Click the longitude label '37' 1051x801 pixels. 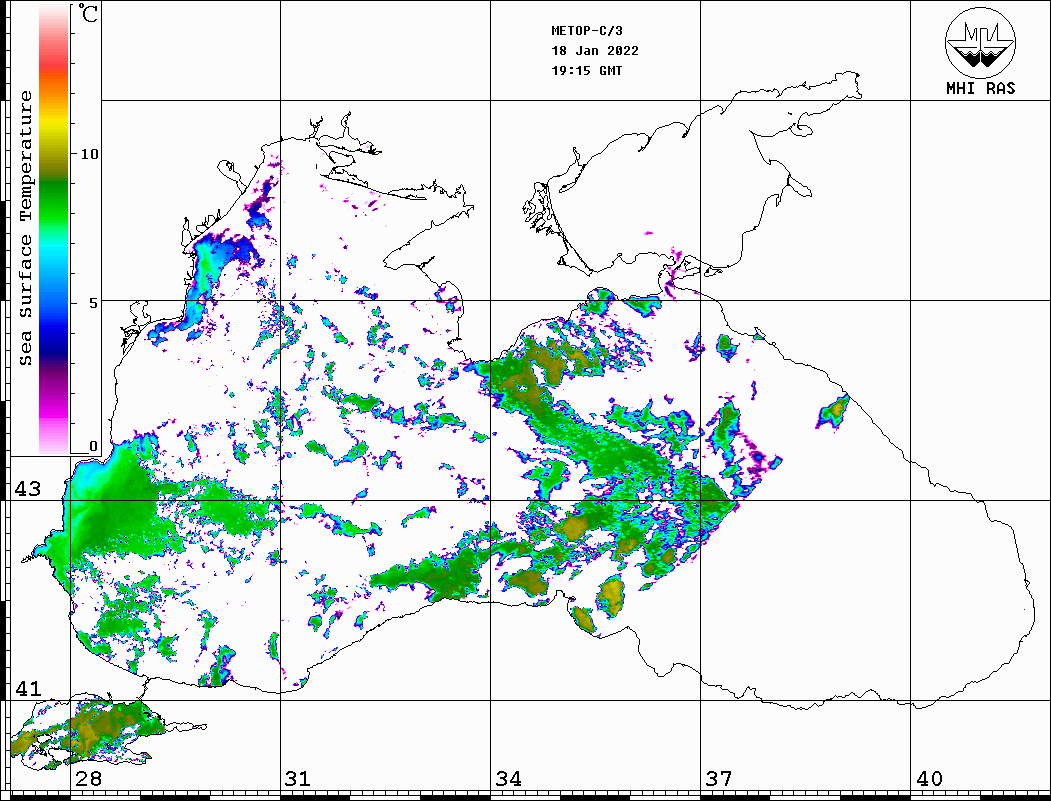(719, 779)
